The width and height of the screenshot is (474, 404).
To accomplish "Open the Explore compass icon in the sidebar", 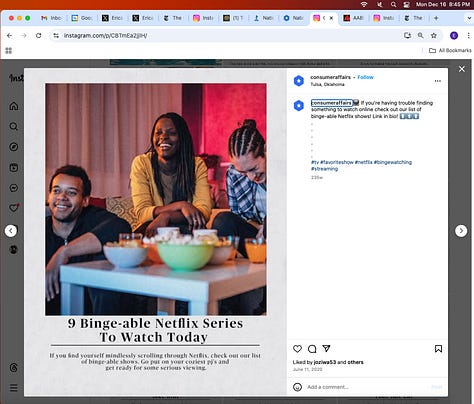I will (14, 147).
